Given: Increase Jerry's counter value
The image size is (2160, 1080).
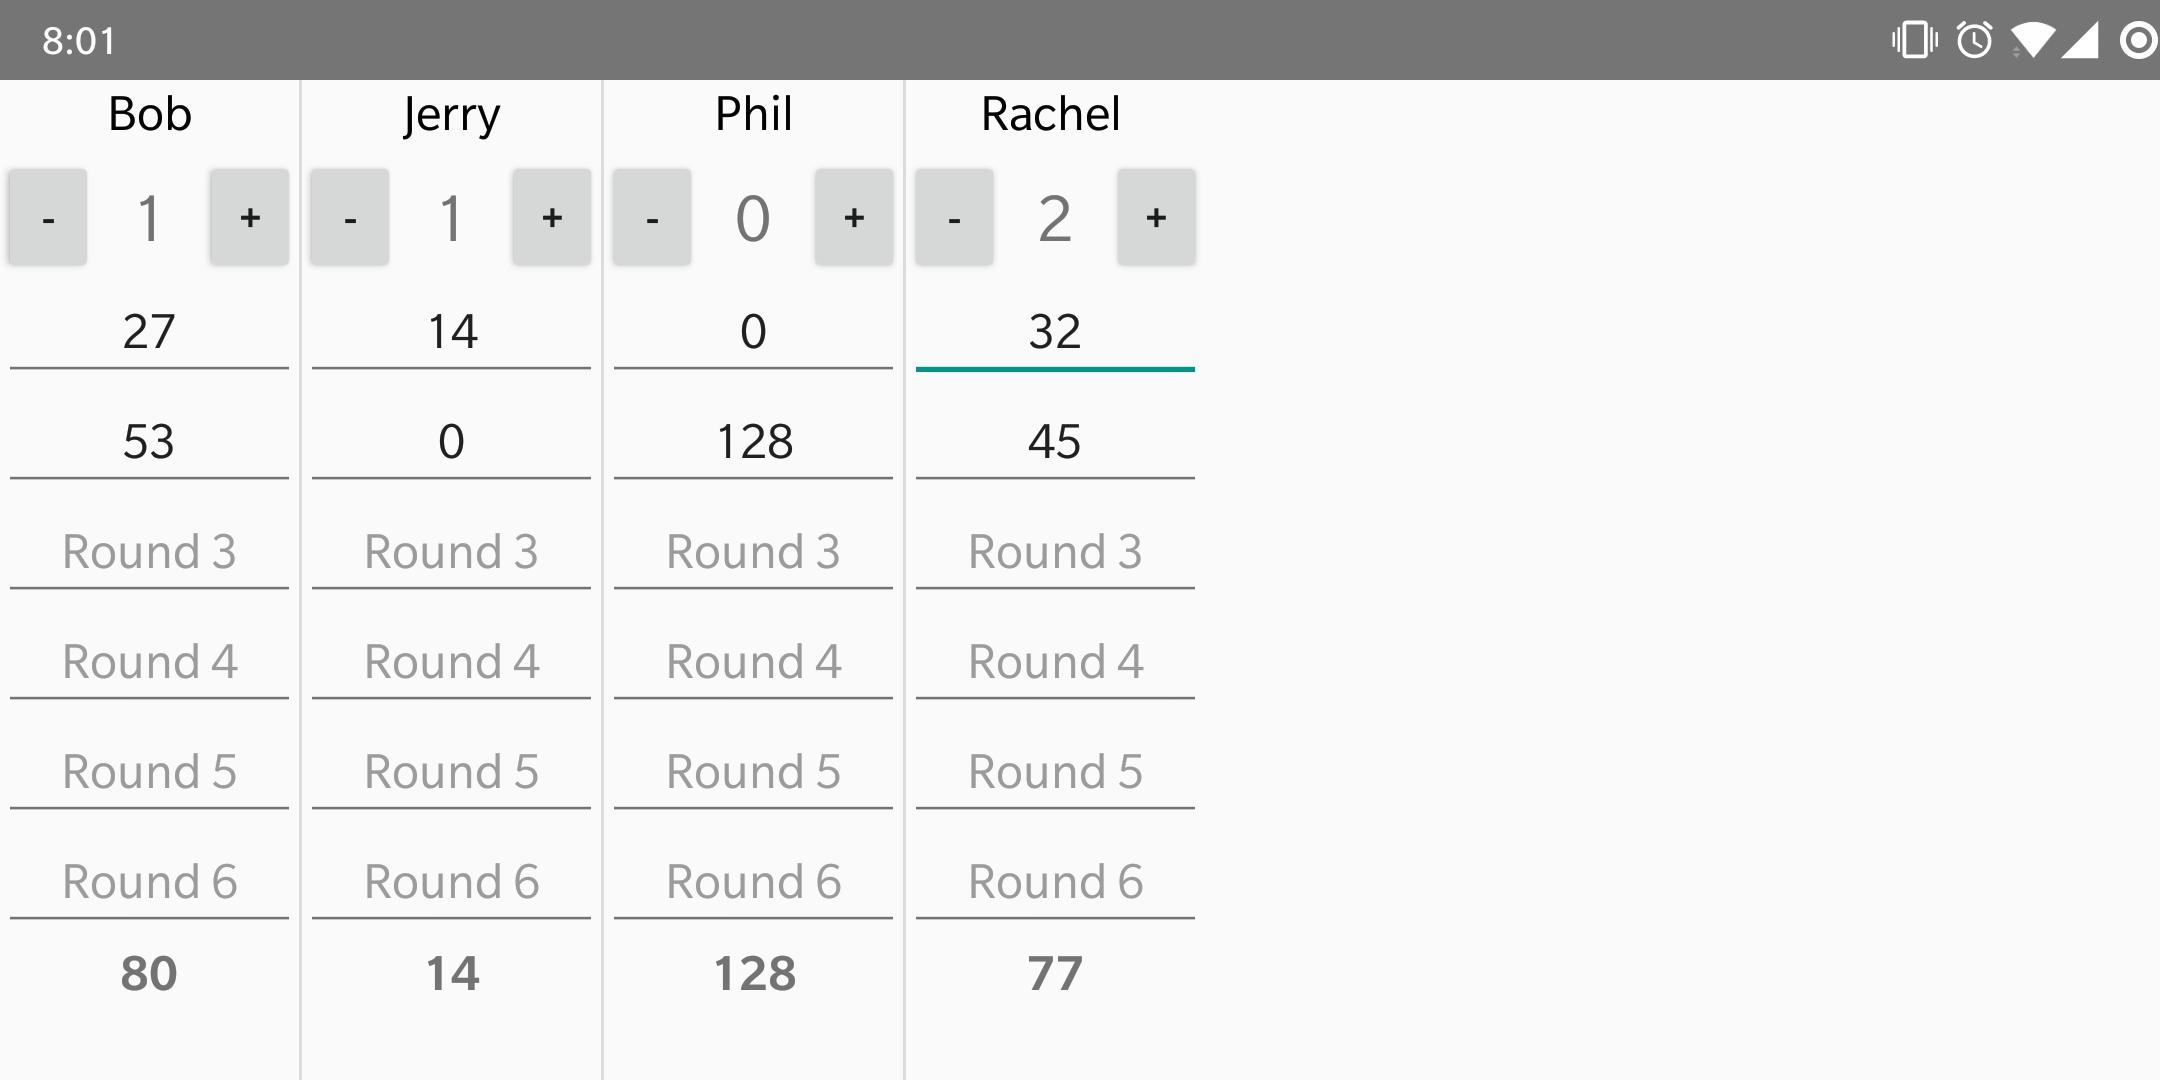Looking at the screenshot, I should (552, 217).
